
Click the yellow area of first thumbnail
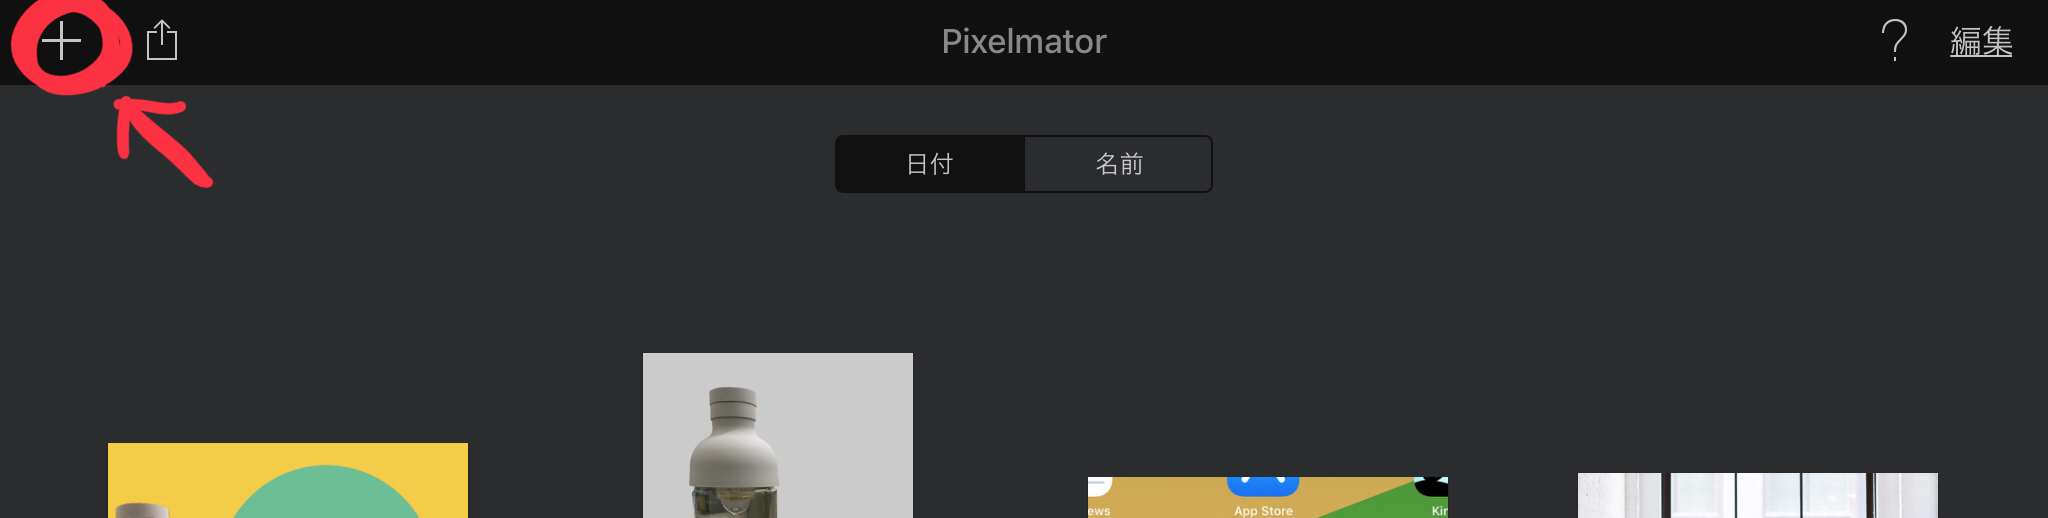click(160, 470)
